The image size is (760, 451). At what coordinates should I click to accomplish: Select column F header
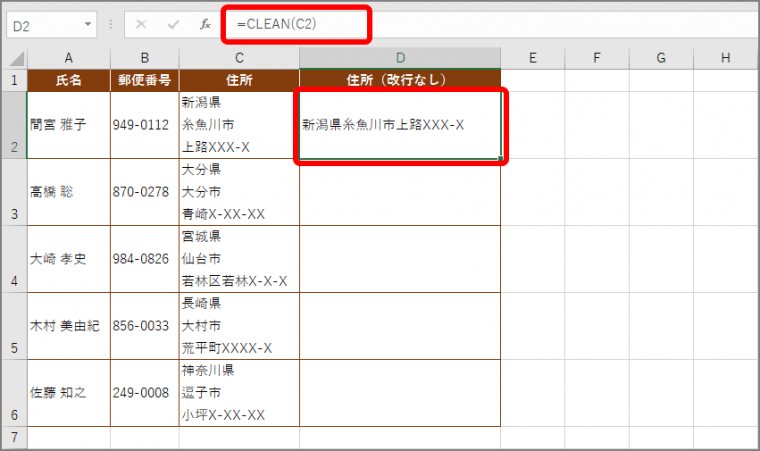(597, 58)
